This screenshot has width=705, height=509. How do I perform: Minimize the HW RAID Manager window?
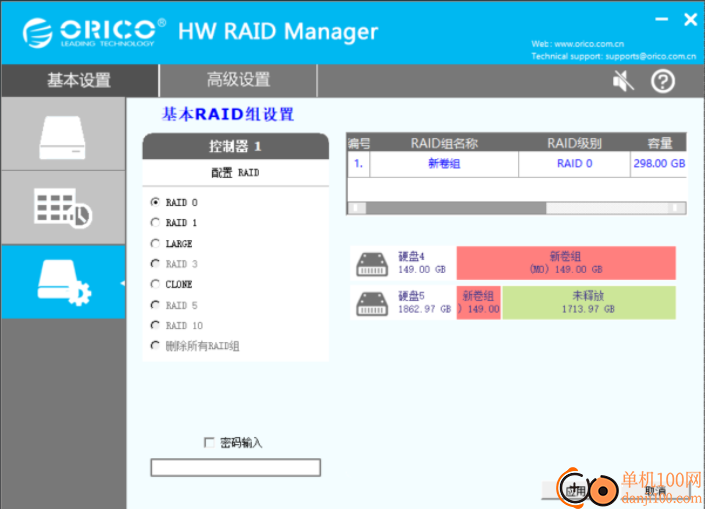coord(661,19)
